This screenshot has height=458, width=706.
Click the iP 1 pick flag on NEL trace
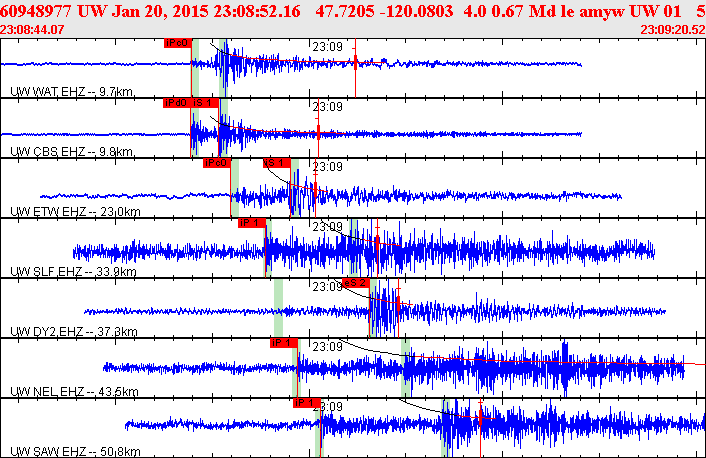284,343
